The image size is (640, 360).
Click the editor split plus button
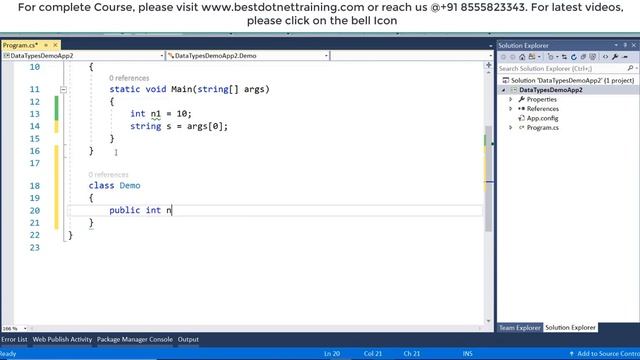(489, 65)
